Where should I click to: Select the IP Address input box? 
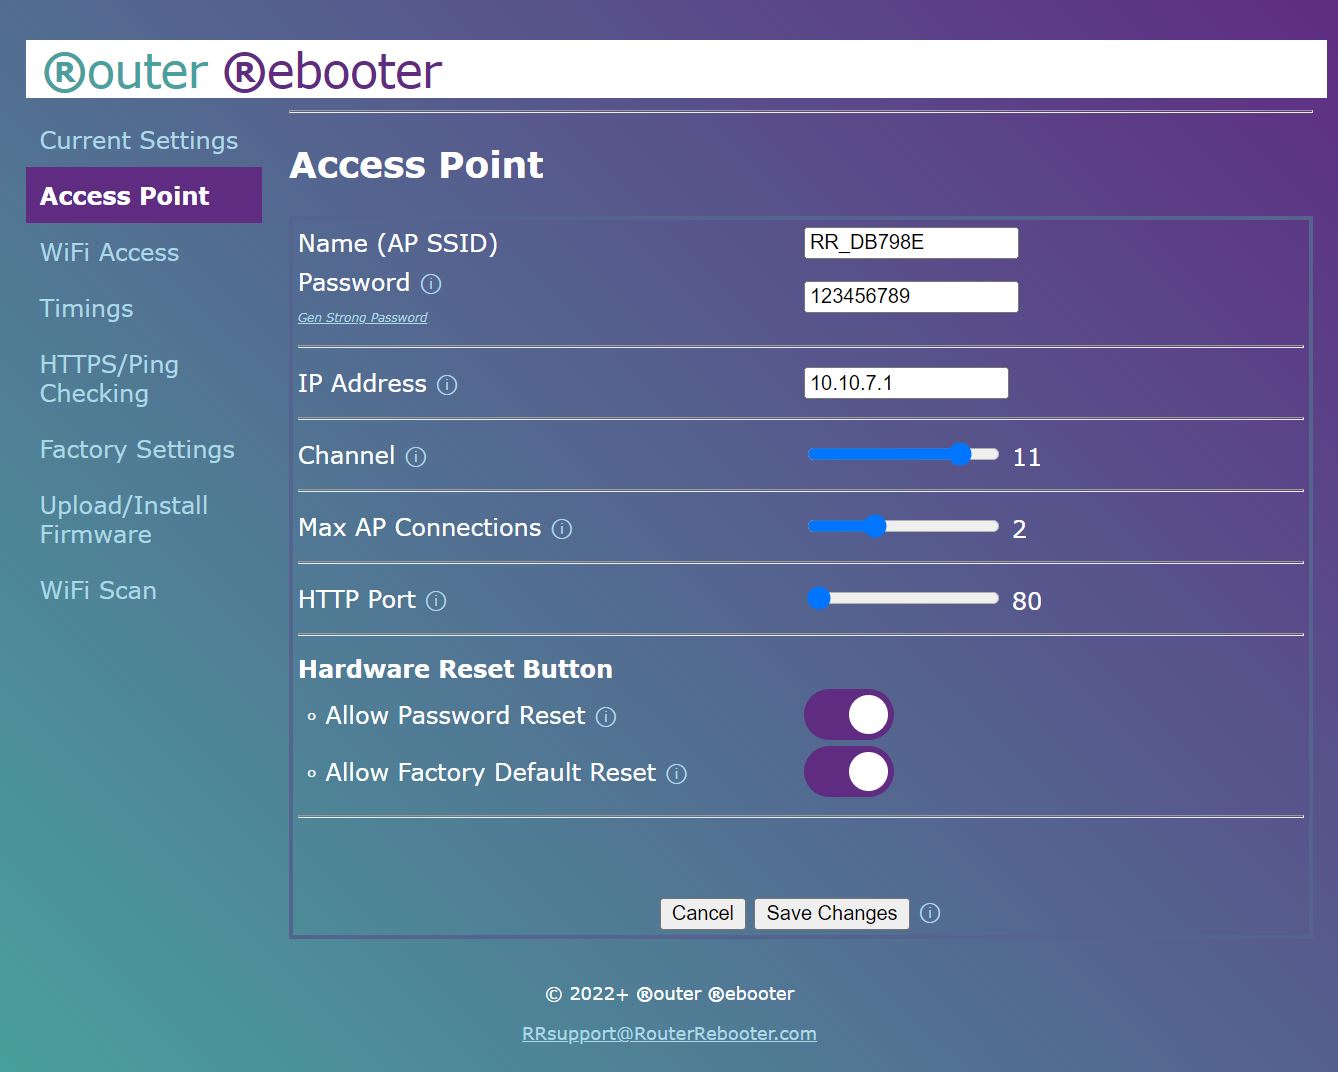[906, 383]
